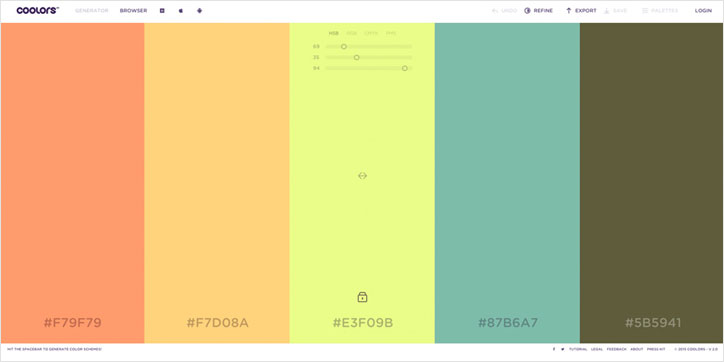Click the move arrows icon on yellow-green column
Screen dimensions: 724x362
coord(362,175)
